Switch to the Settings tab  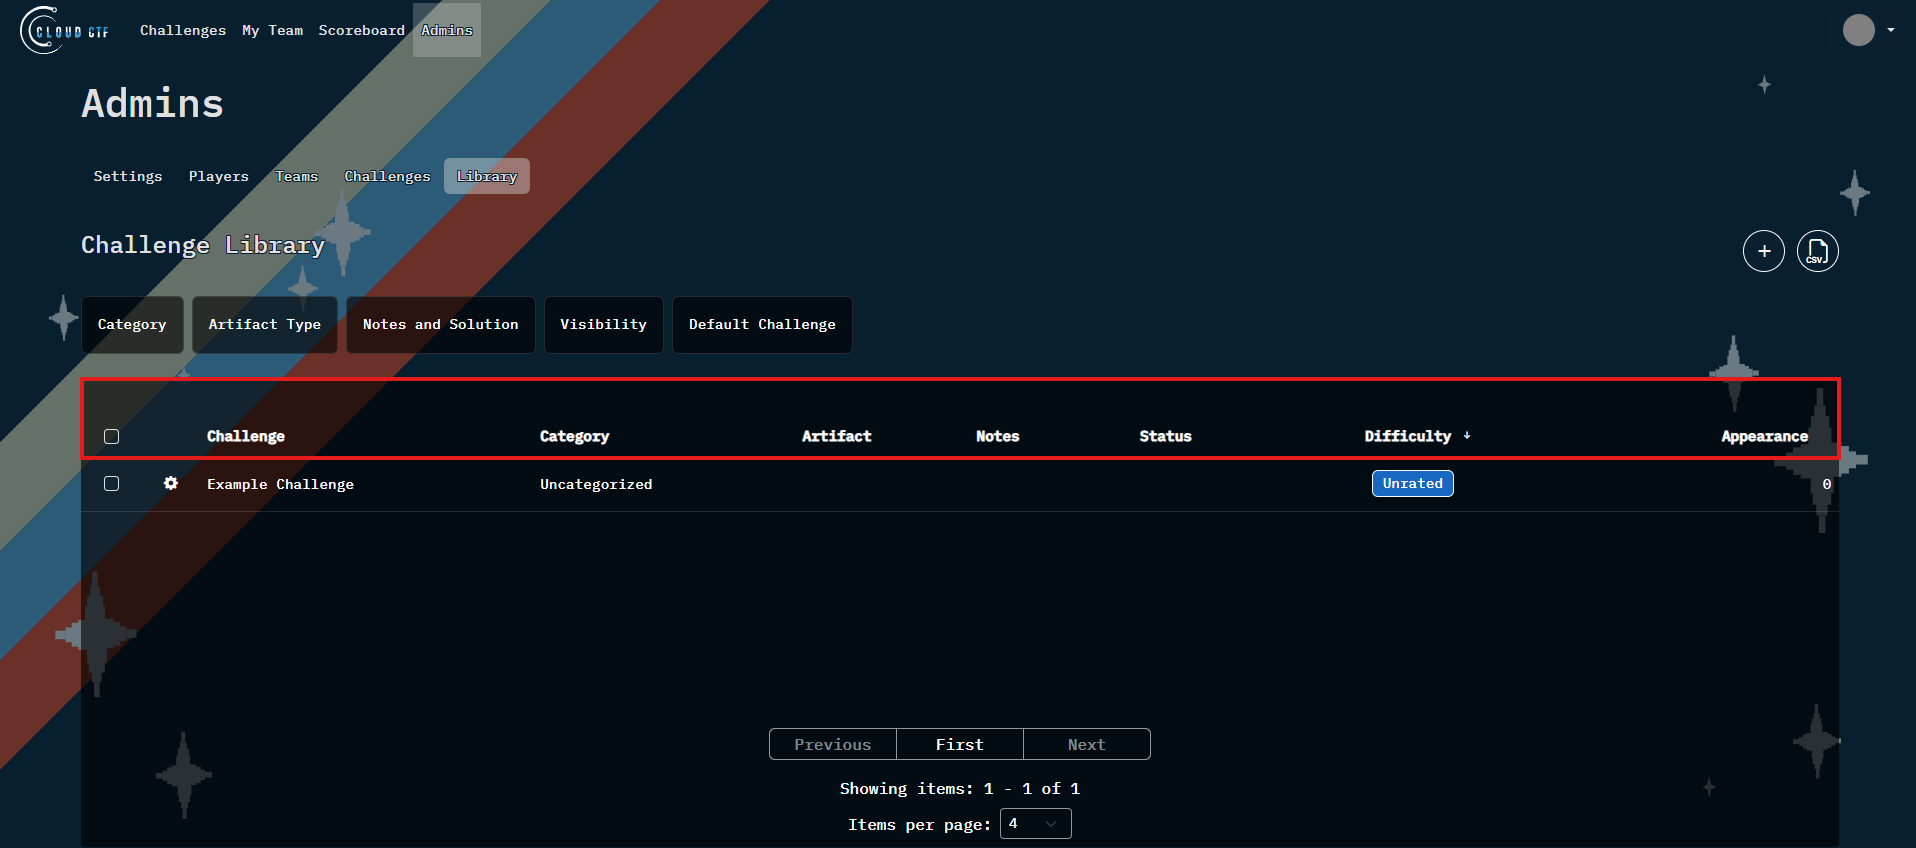pyautogui.click(x=127, y=176)
